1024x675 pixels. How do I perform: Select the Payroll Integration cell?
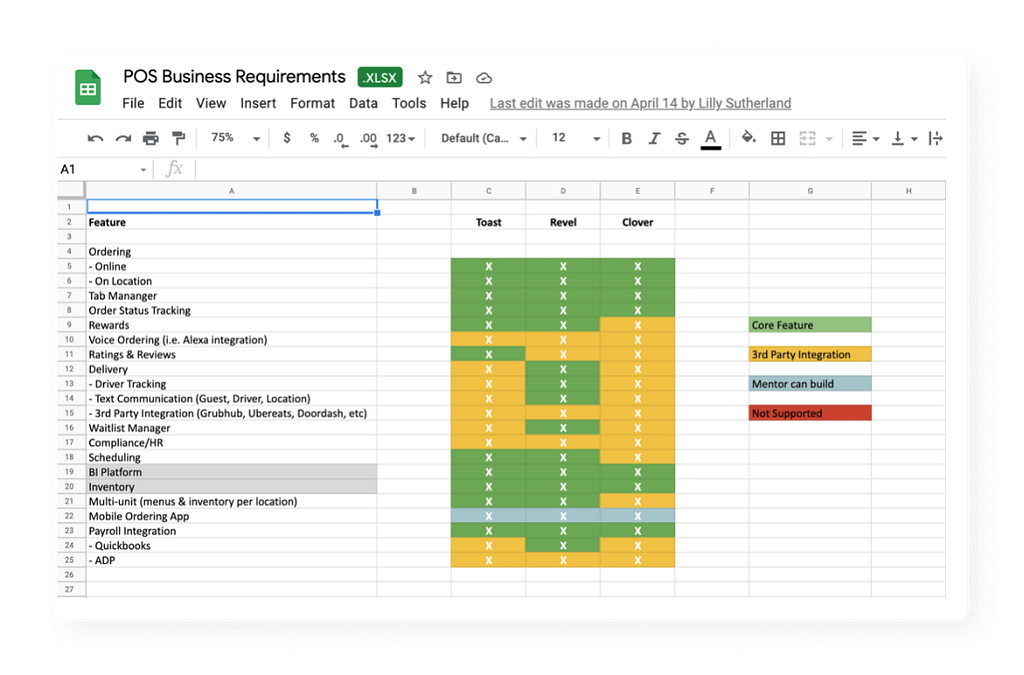coord(231,531)
